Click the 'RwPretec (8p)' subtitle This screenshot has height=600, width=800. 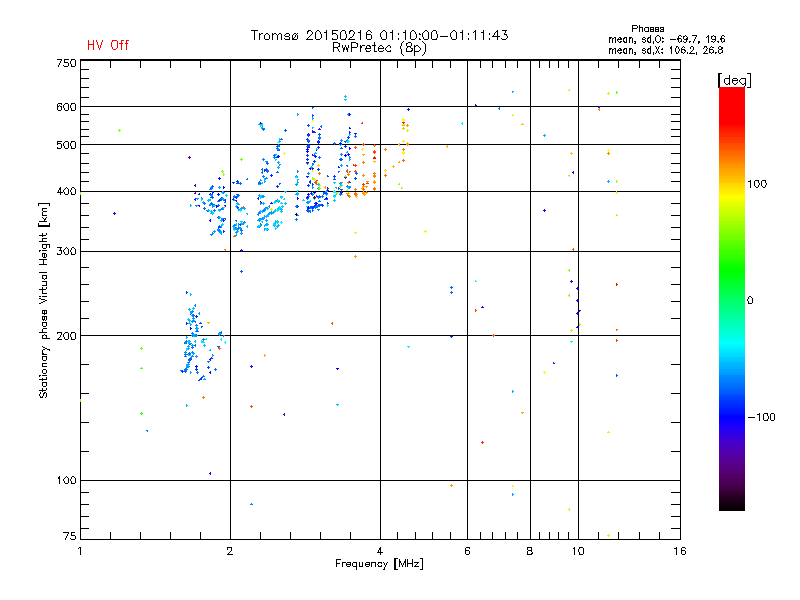tap(379, 48)
